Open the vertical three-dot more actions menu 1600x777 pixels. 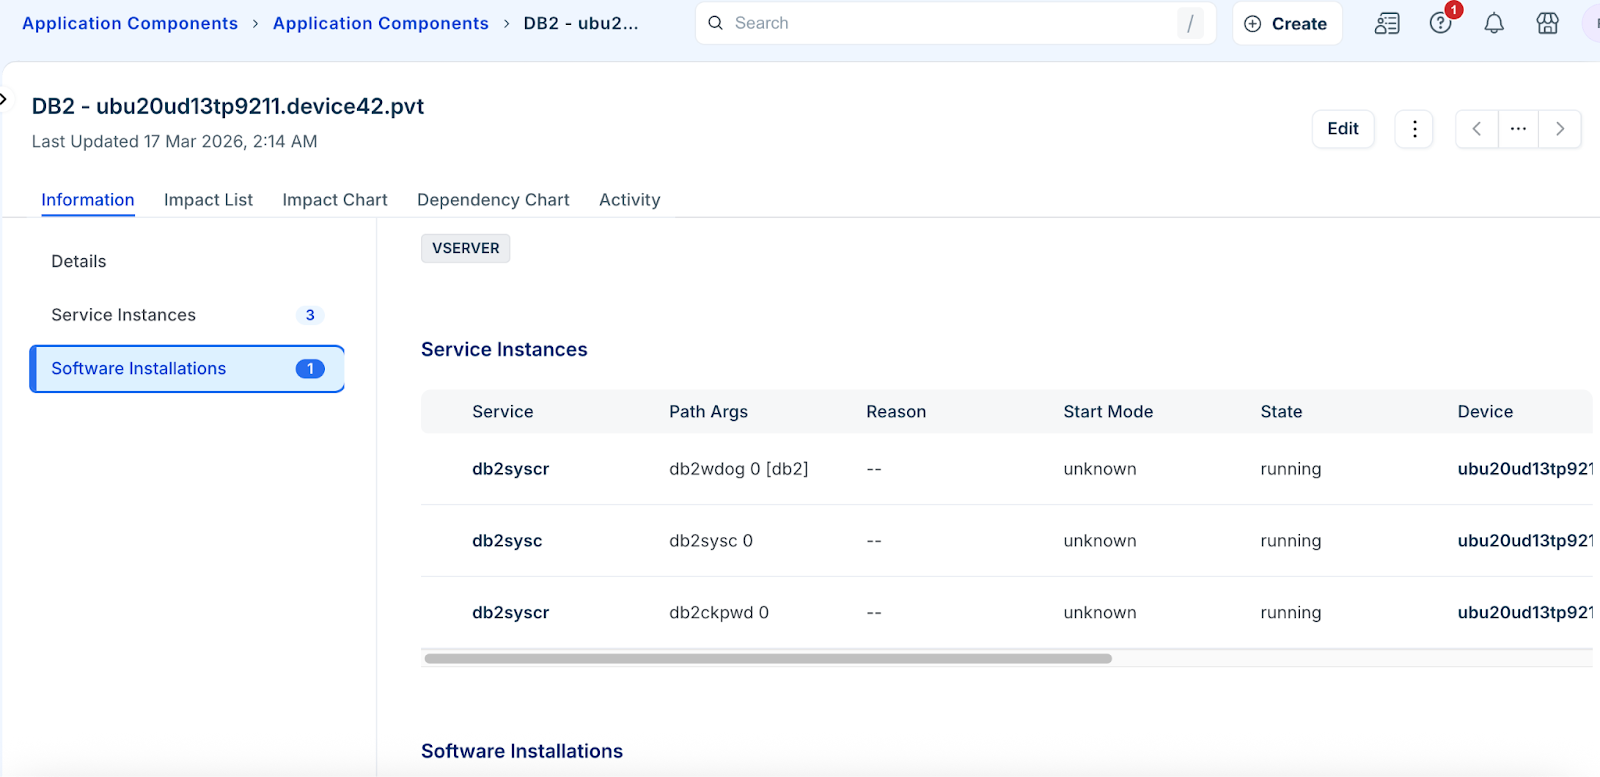click(x=1414, y=129)
